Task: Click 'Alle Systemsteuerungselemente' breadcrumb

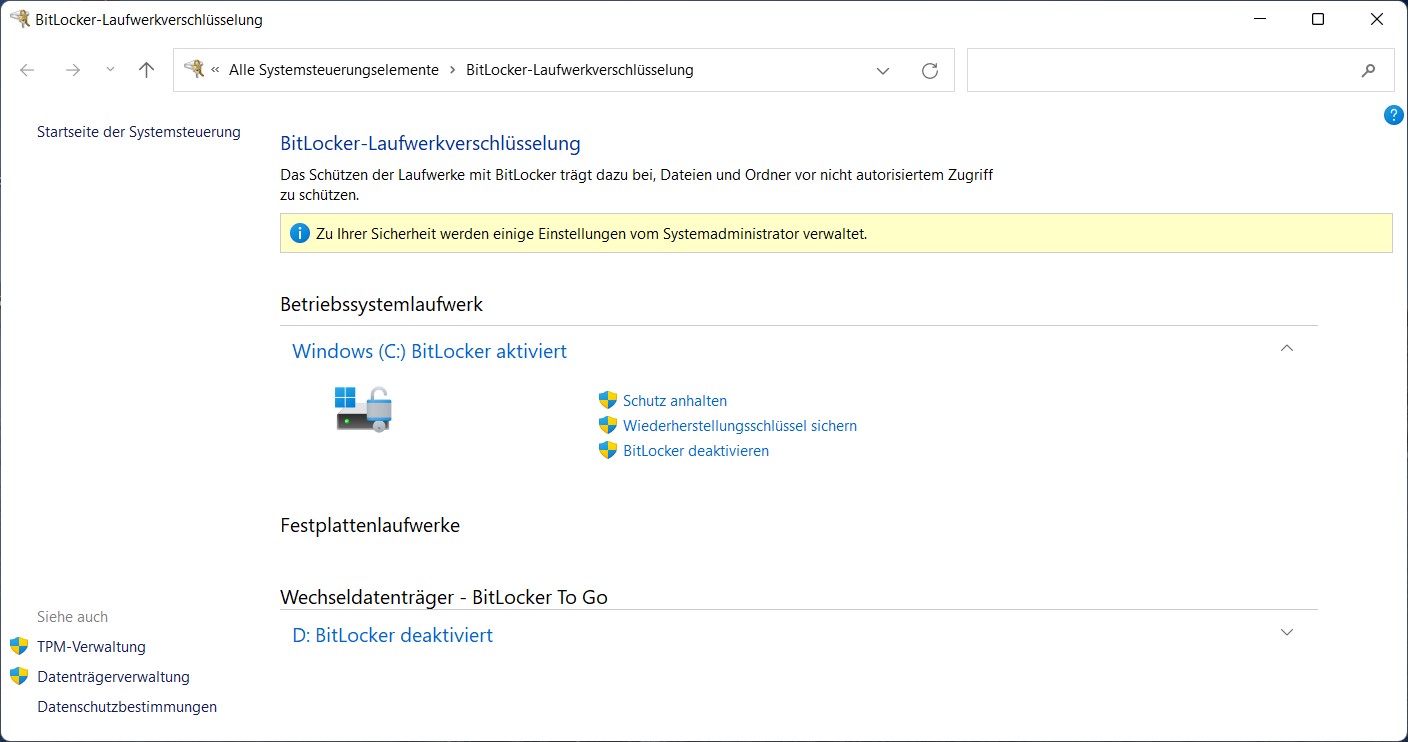Action: coord(333,70)
